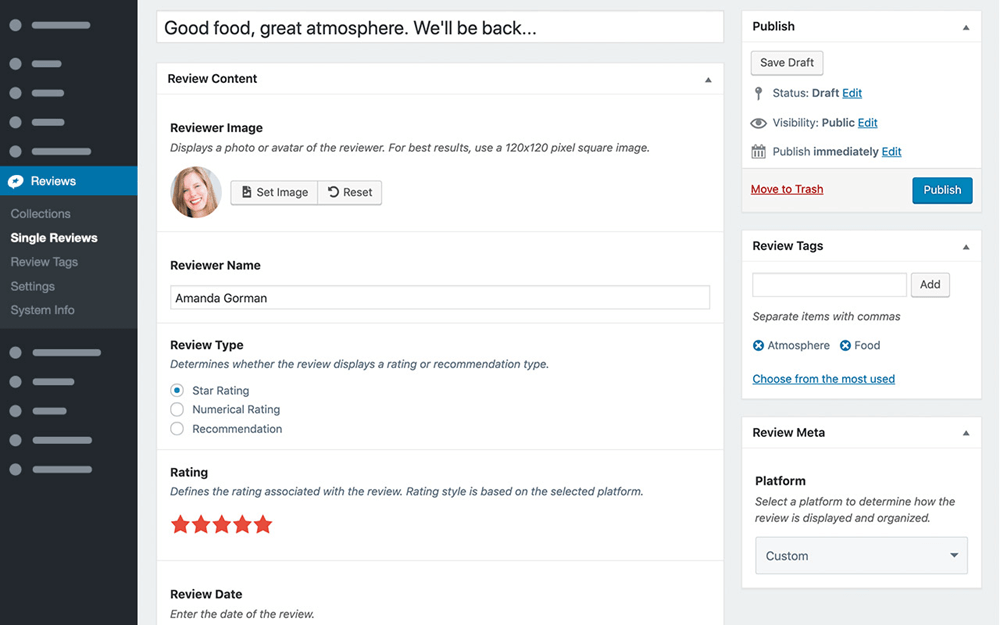Open the Platform dropdown showing Custom
This screenshot has width=1000, height=625.
[861, 556]
